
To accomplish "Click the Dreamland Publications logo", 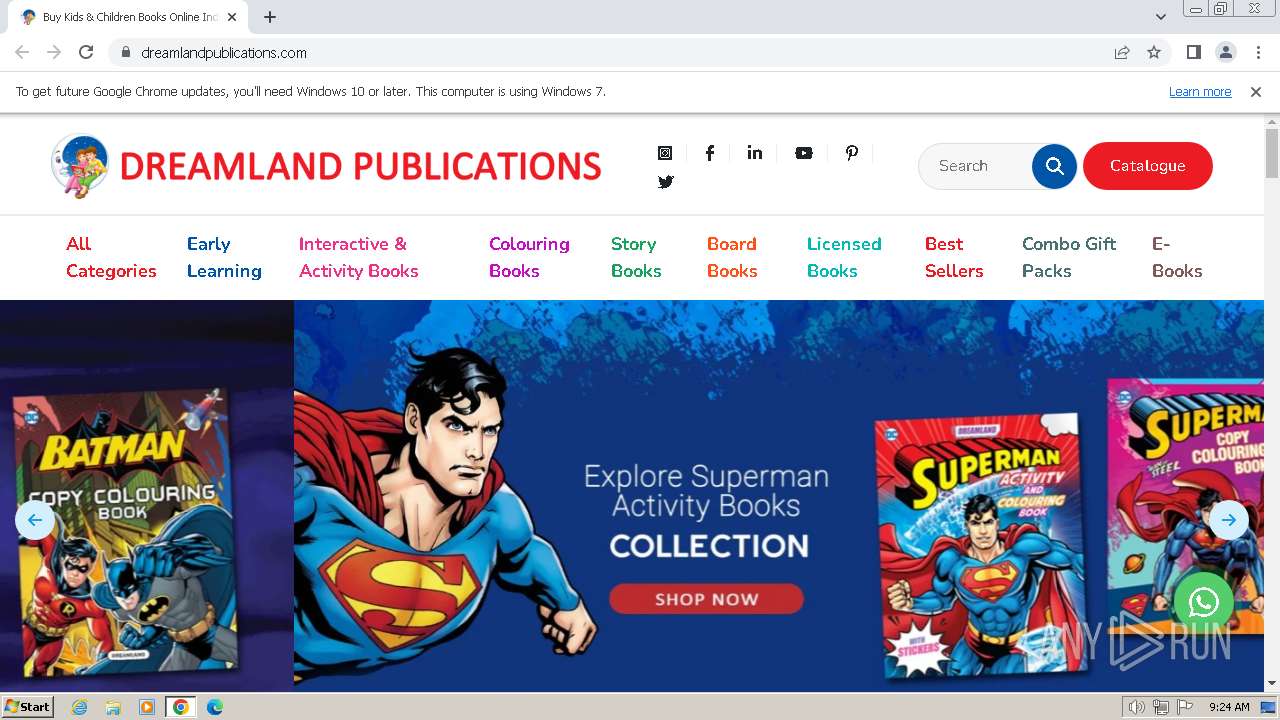I will pos(326,166).
